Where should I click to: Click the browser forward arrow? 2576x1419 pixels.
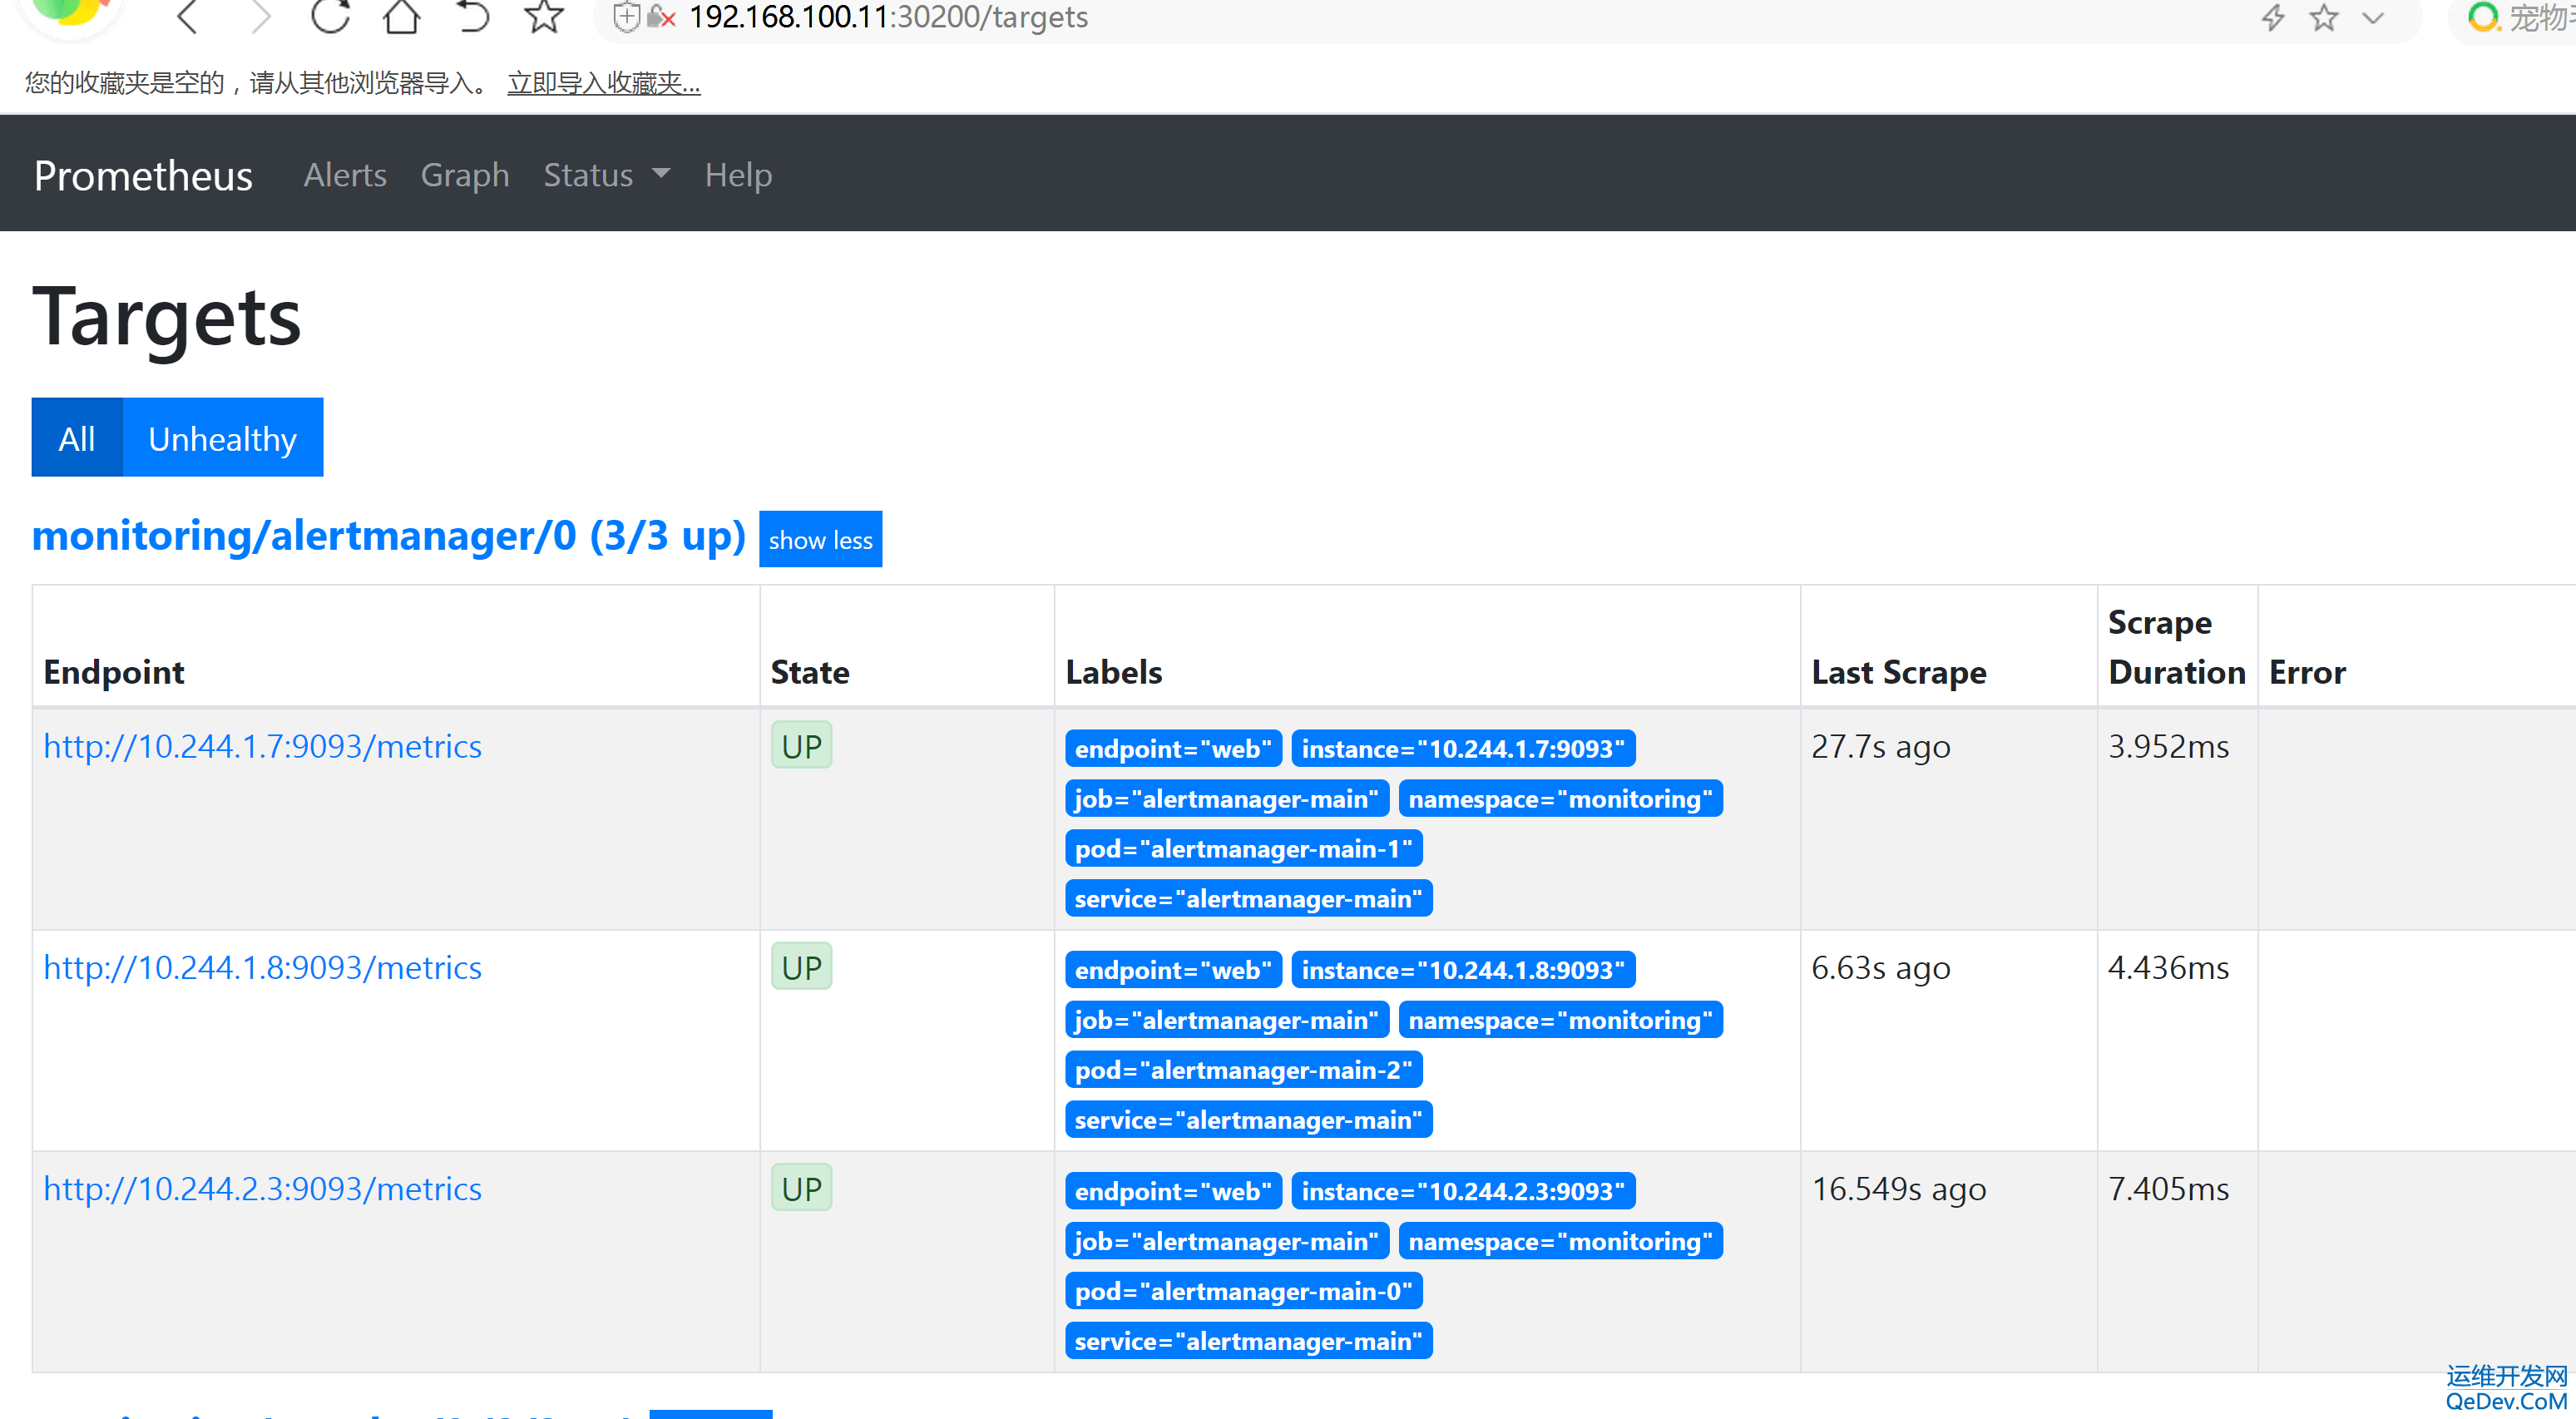(260, 17)
